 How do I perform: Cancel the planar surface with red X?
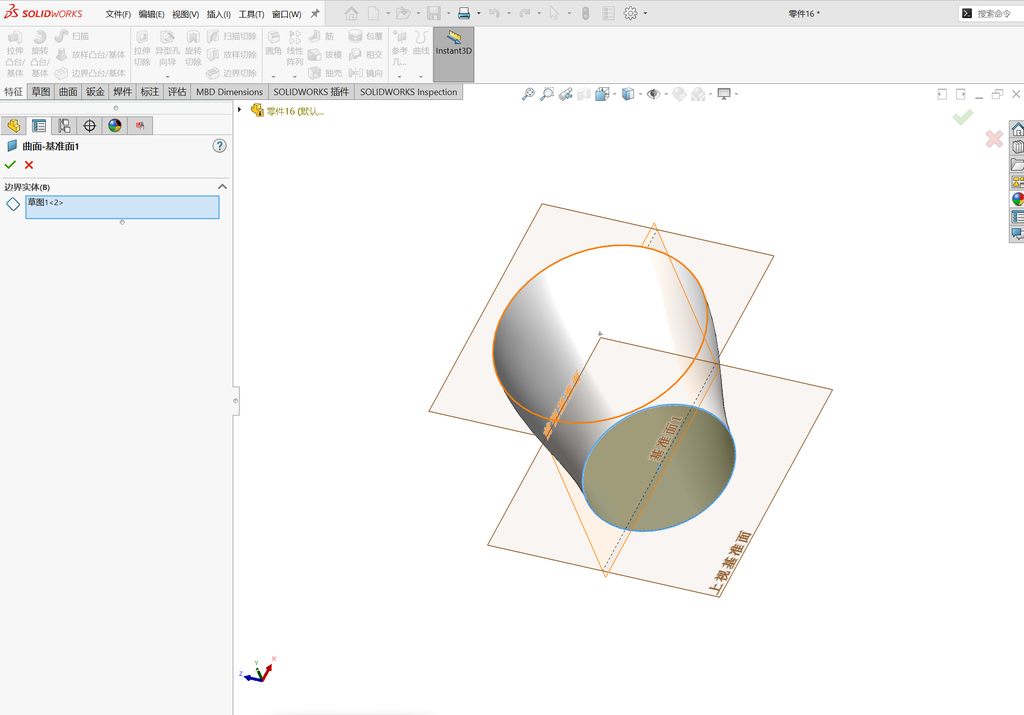tap(29, 165)
